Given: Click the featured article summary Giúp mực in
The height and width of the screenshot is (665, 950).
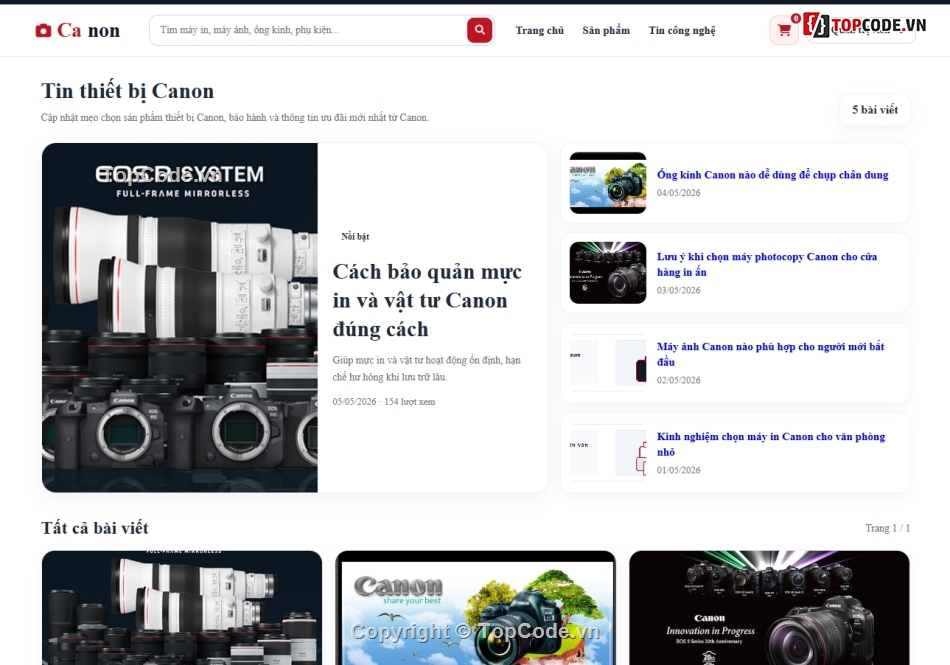Looking at the screenshot, I should click(x=427, y=368).
